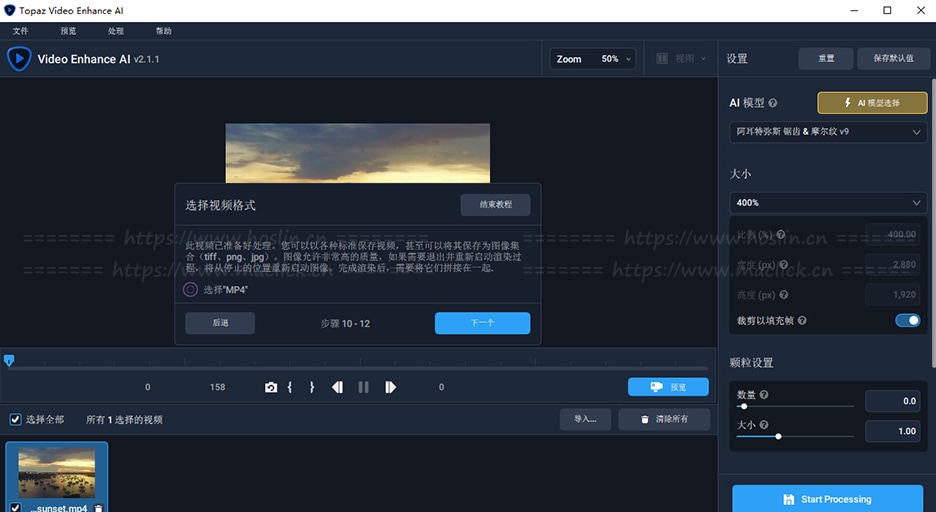Open the 视图 view dropdown
Screen dimensions: 936x512
(x=681, y=58)
